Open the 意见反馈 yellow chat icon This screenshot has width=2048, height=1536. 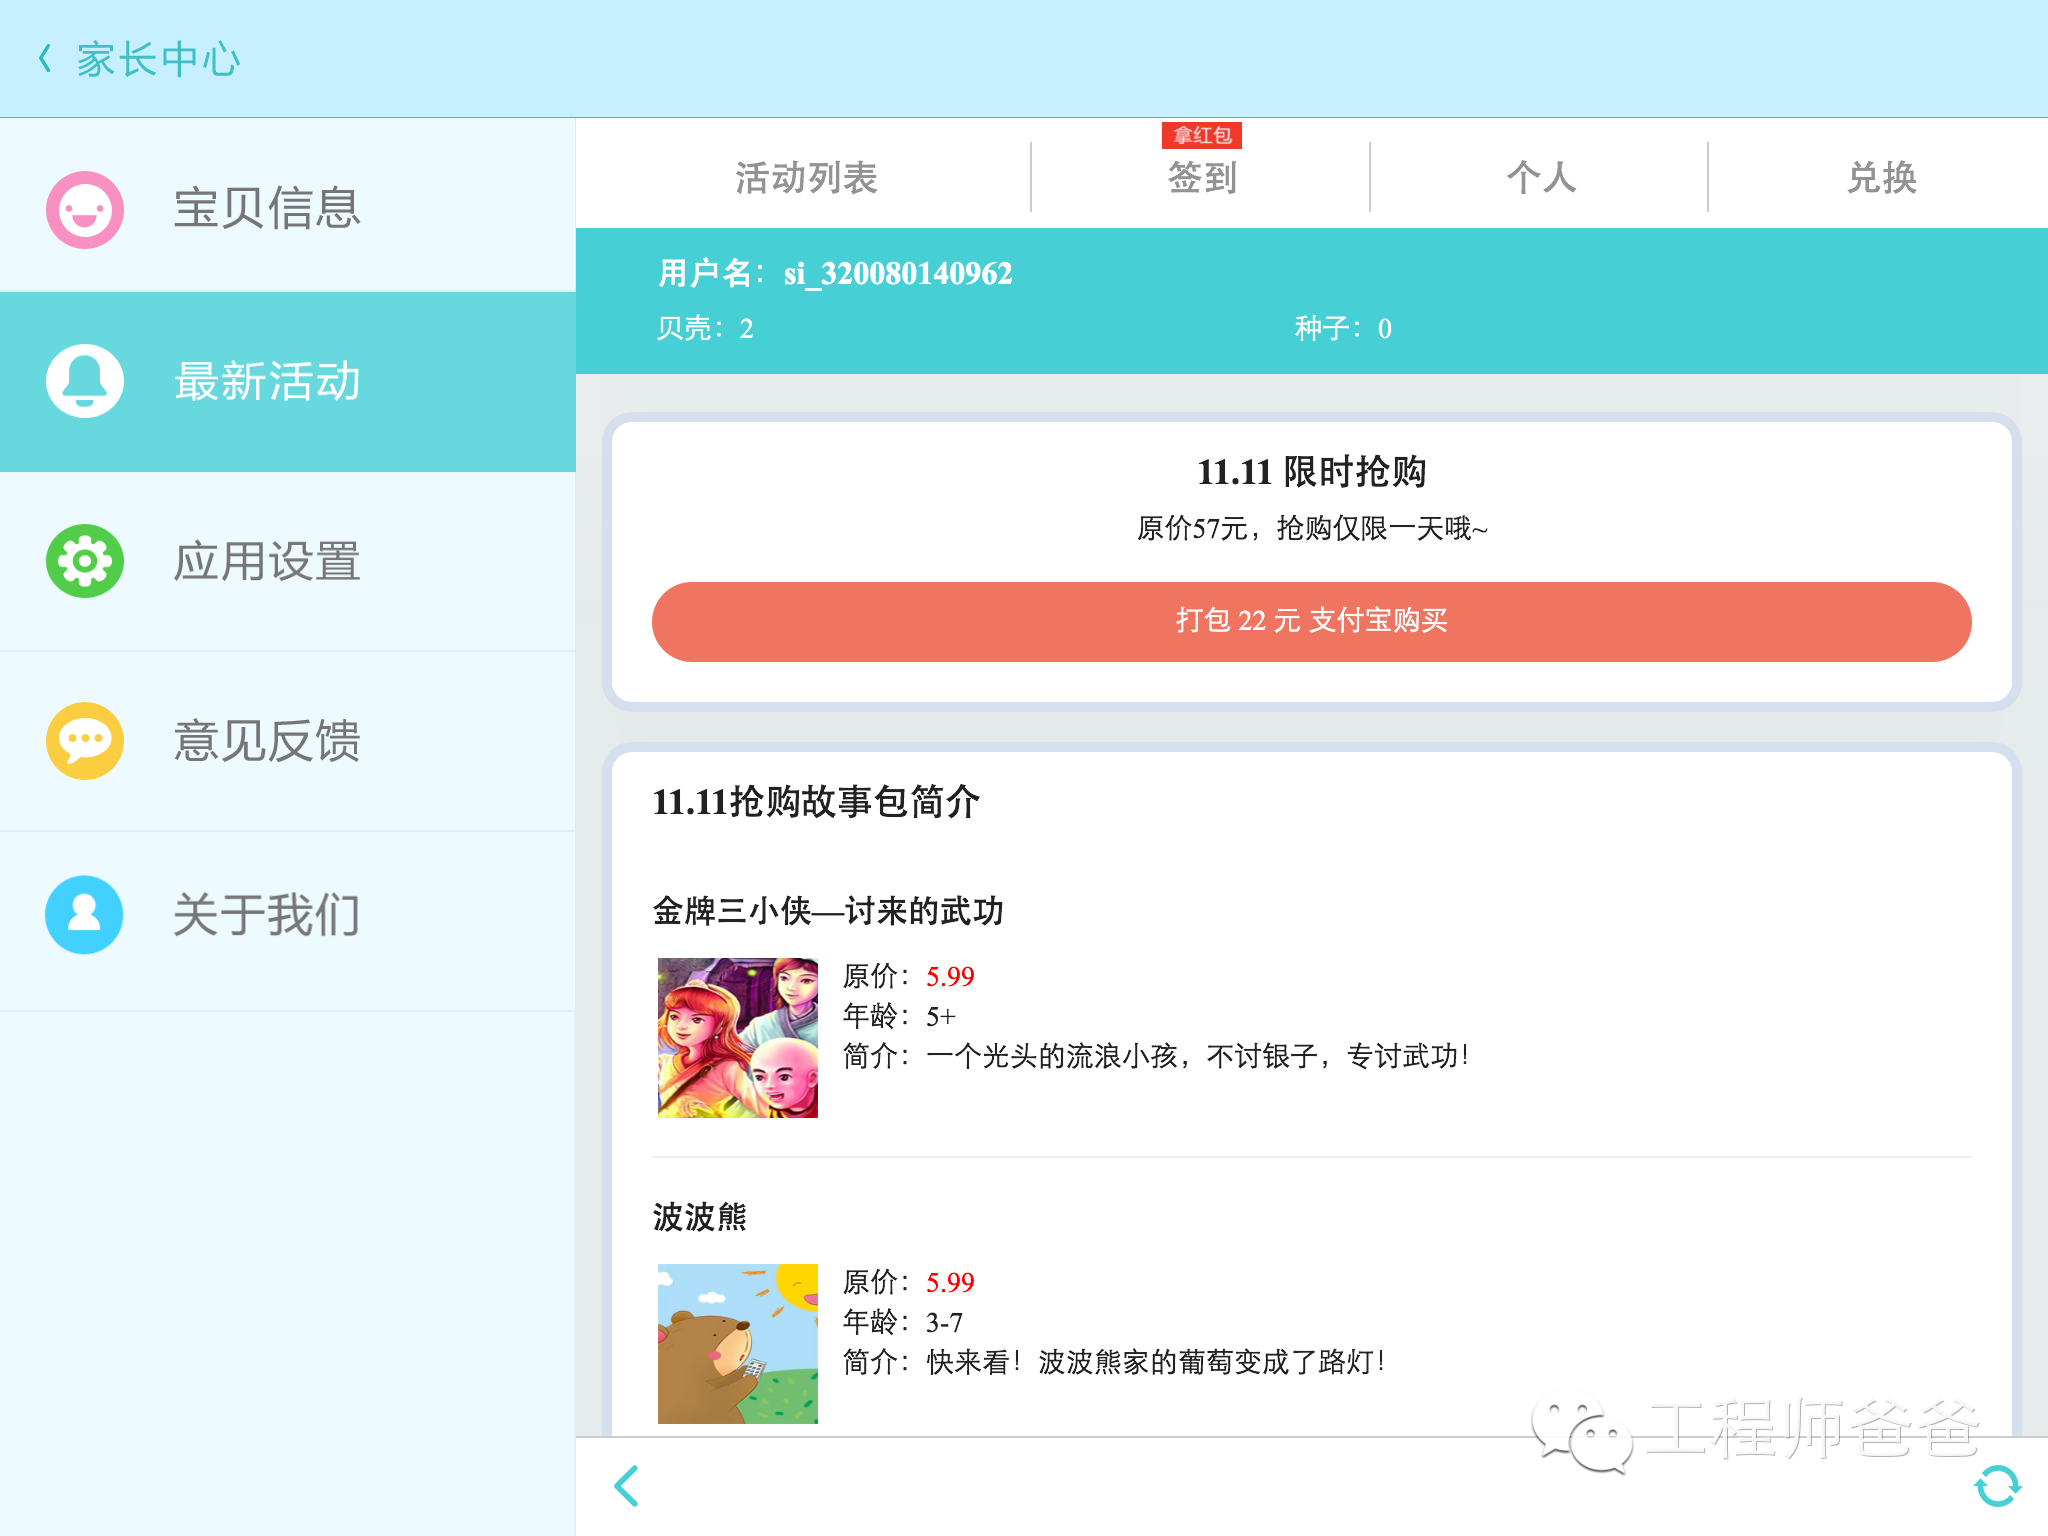[85, 741]
